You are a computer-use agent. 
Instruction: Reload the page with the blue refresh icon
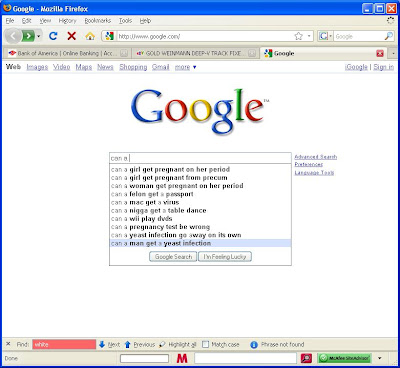(53, 36)
